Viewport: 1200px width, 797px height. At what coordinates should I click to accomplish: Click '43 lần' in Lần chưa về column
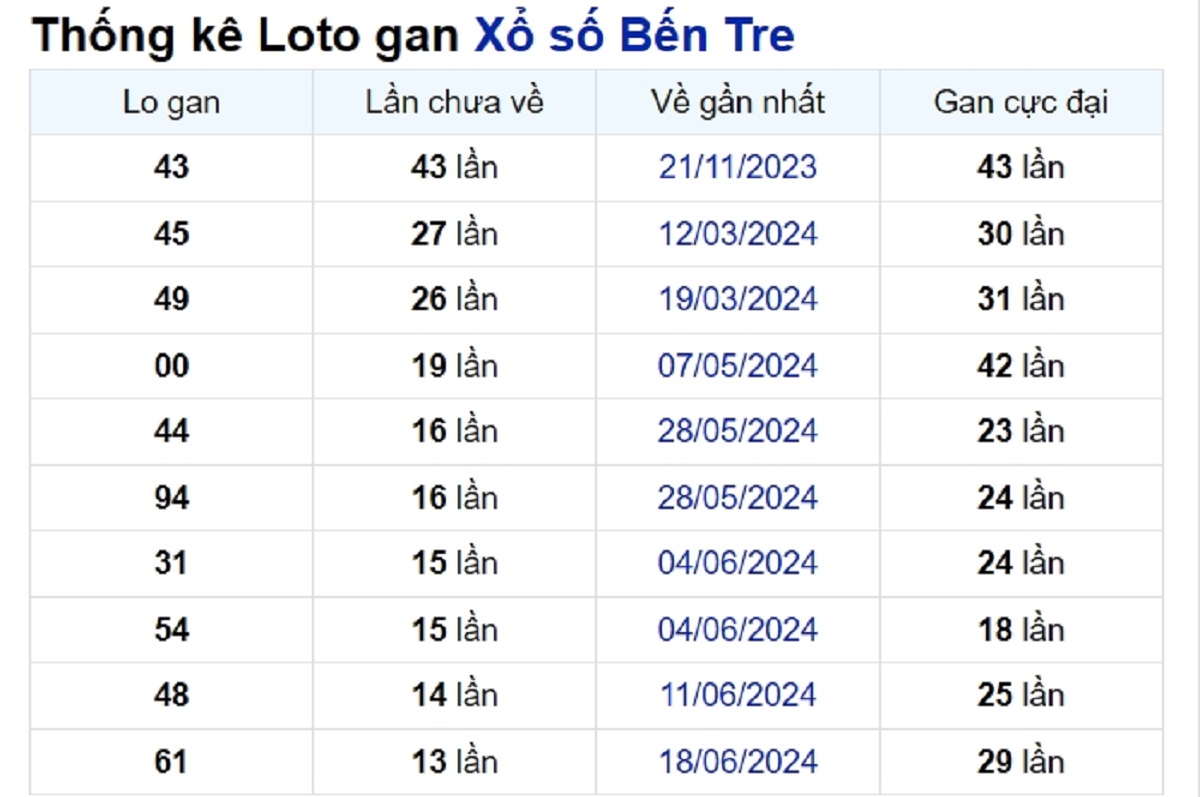click(454, 167)
